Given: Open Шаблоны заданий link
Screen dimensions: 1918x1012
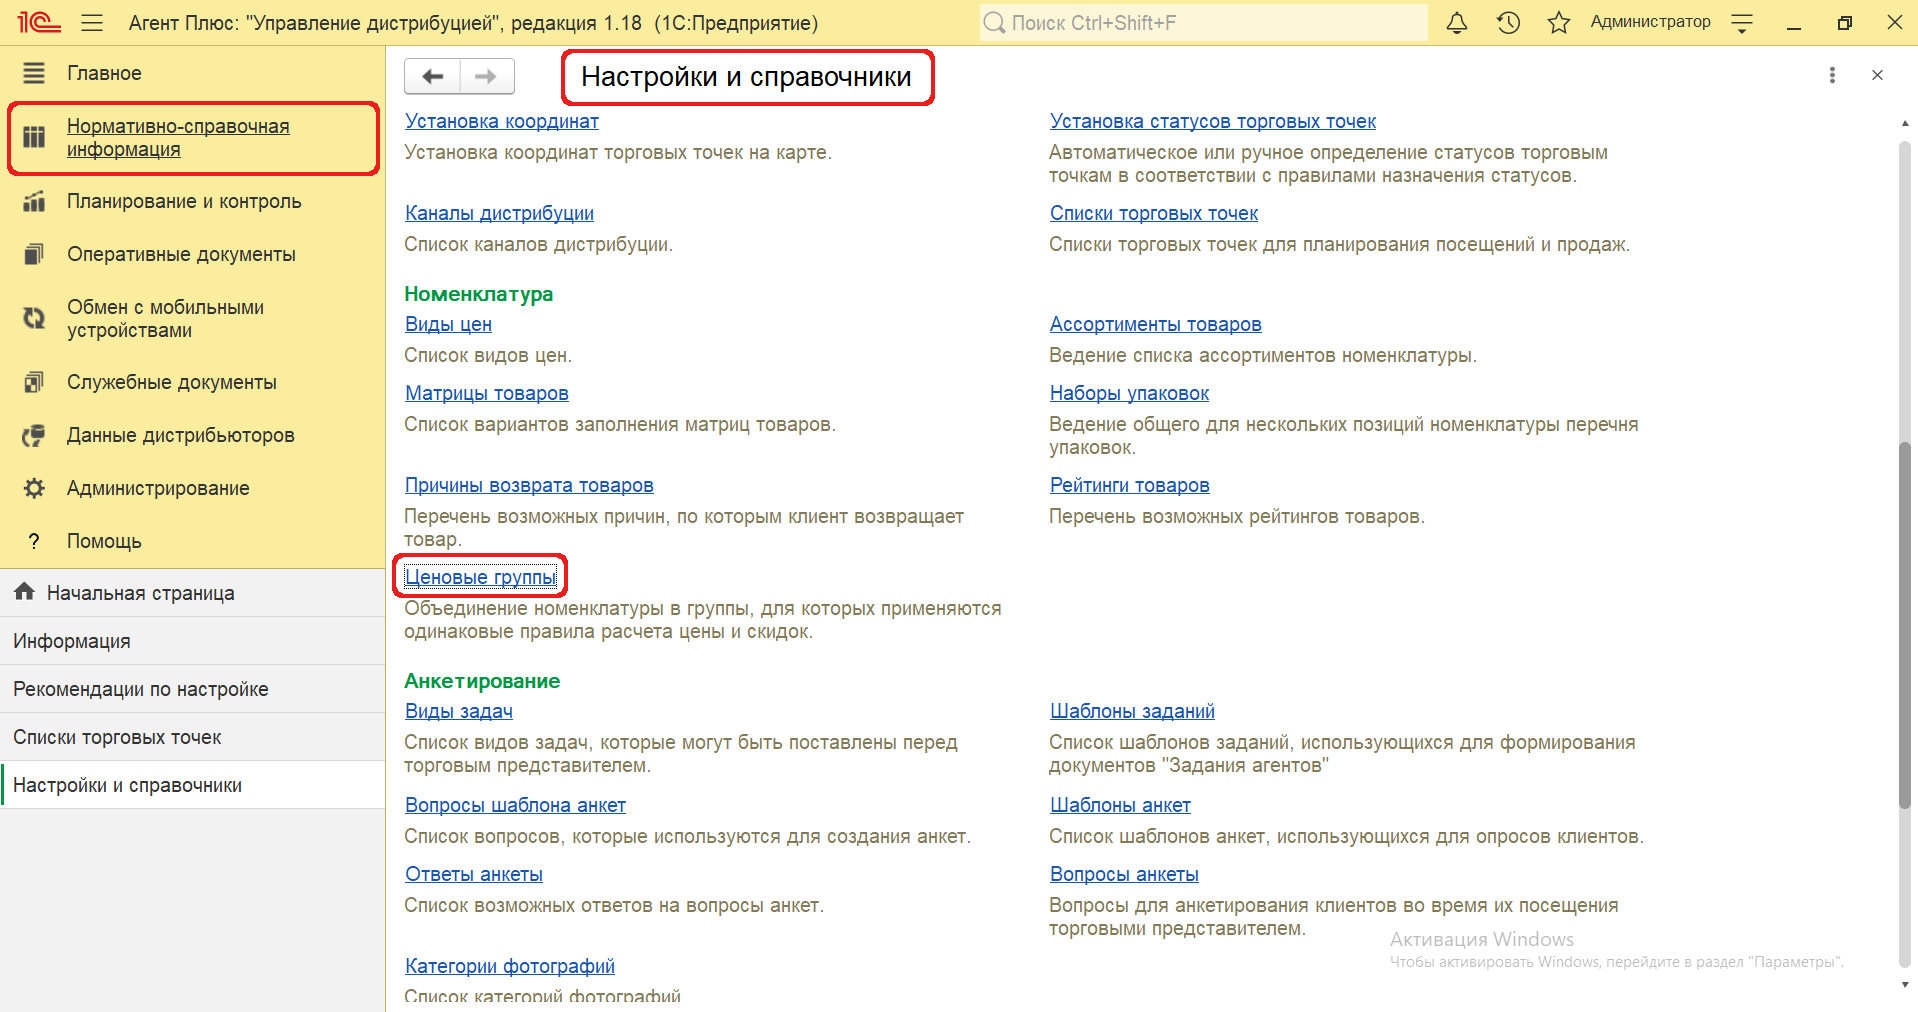Looking at the screenshot, I should tap(1132, 711).
